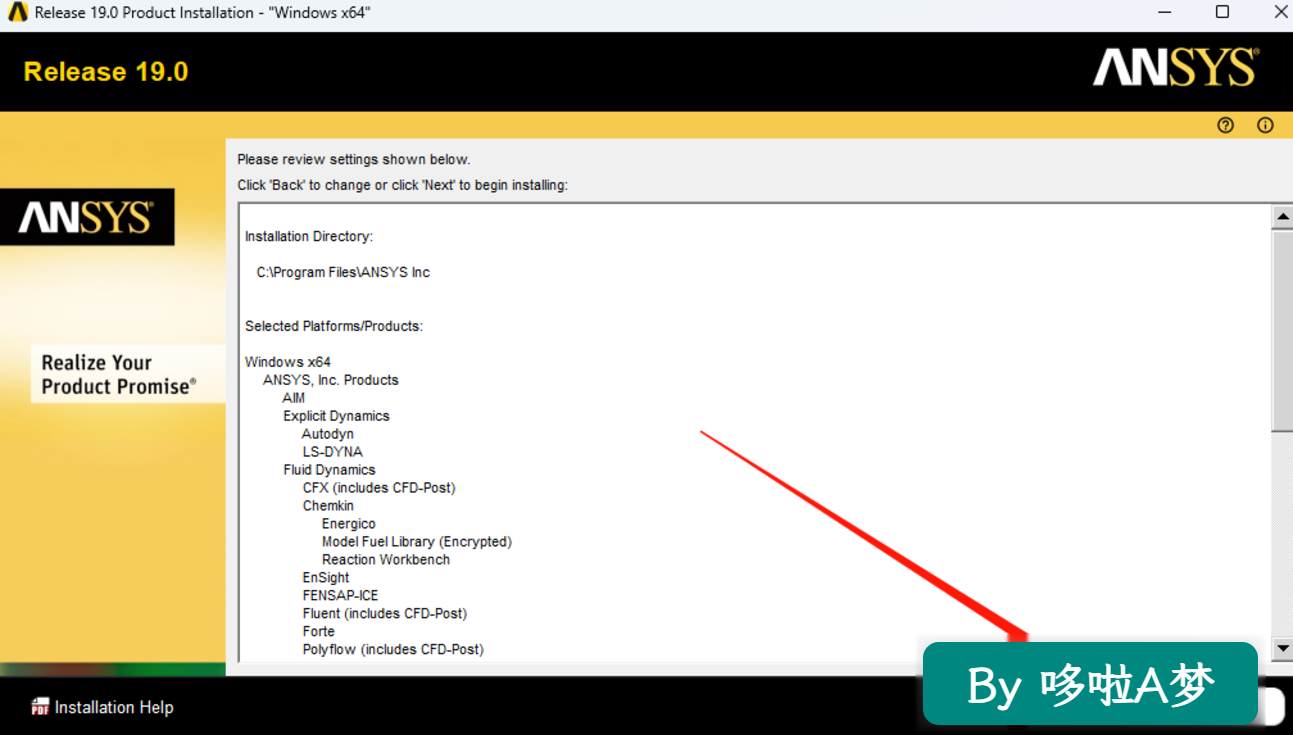The image size is (1293, 735).
Task: Maximize the Product Installation window
Action: 1222,13
